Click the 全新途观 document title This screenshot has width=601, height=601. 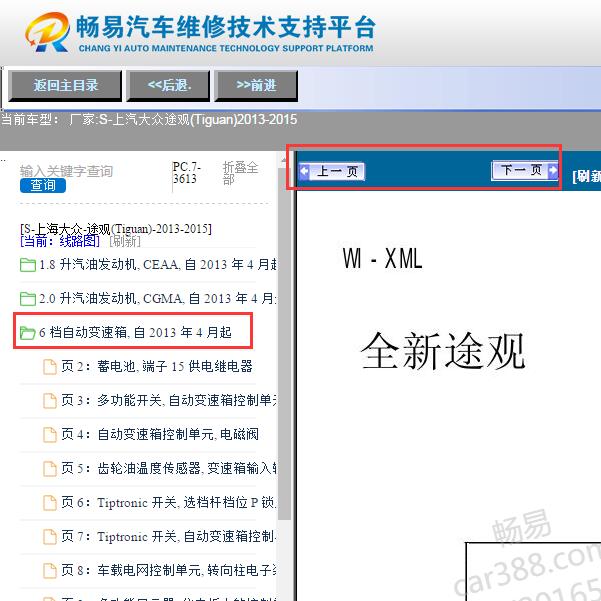click(443, 351)
